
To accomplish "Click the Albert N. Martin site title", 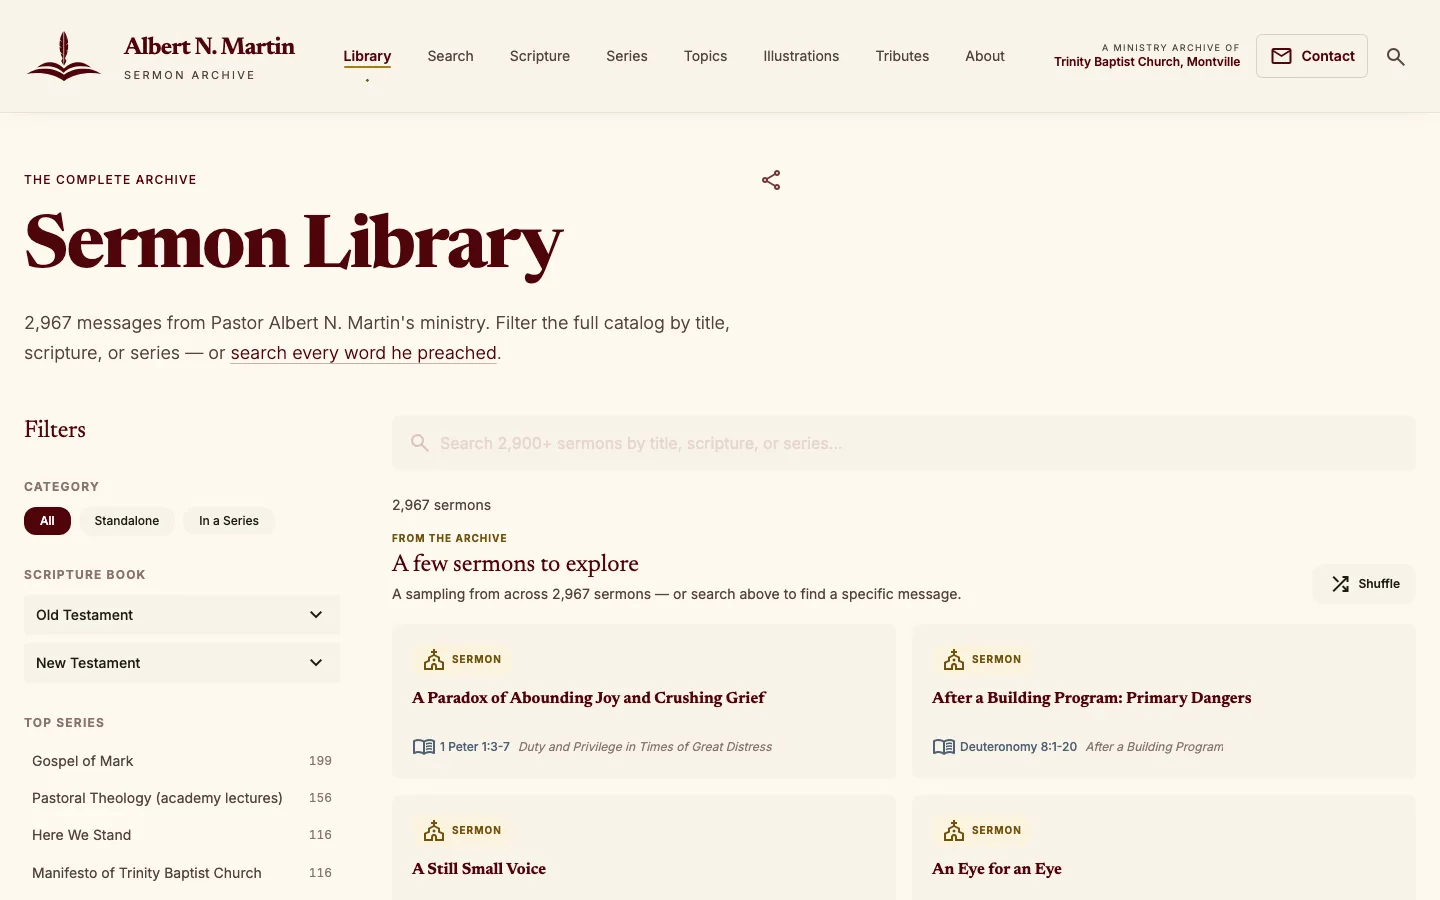I will coord(209,46).
